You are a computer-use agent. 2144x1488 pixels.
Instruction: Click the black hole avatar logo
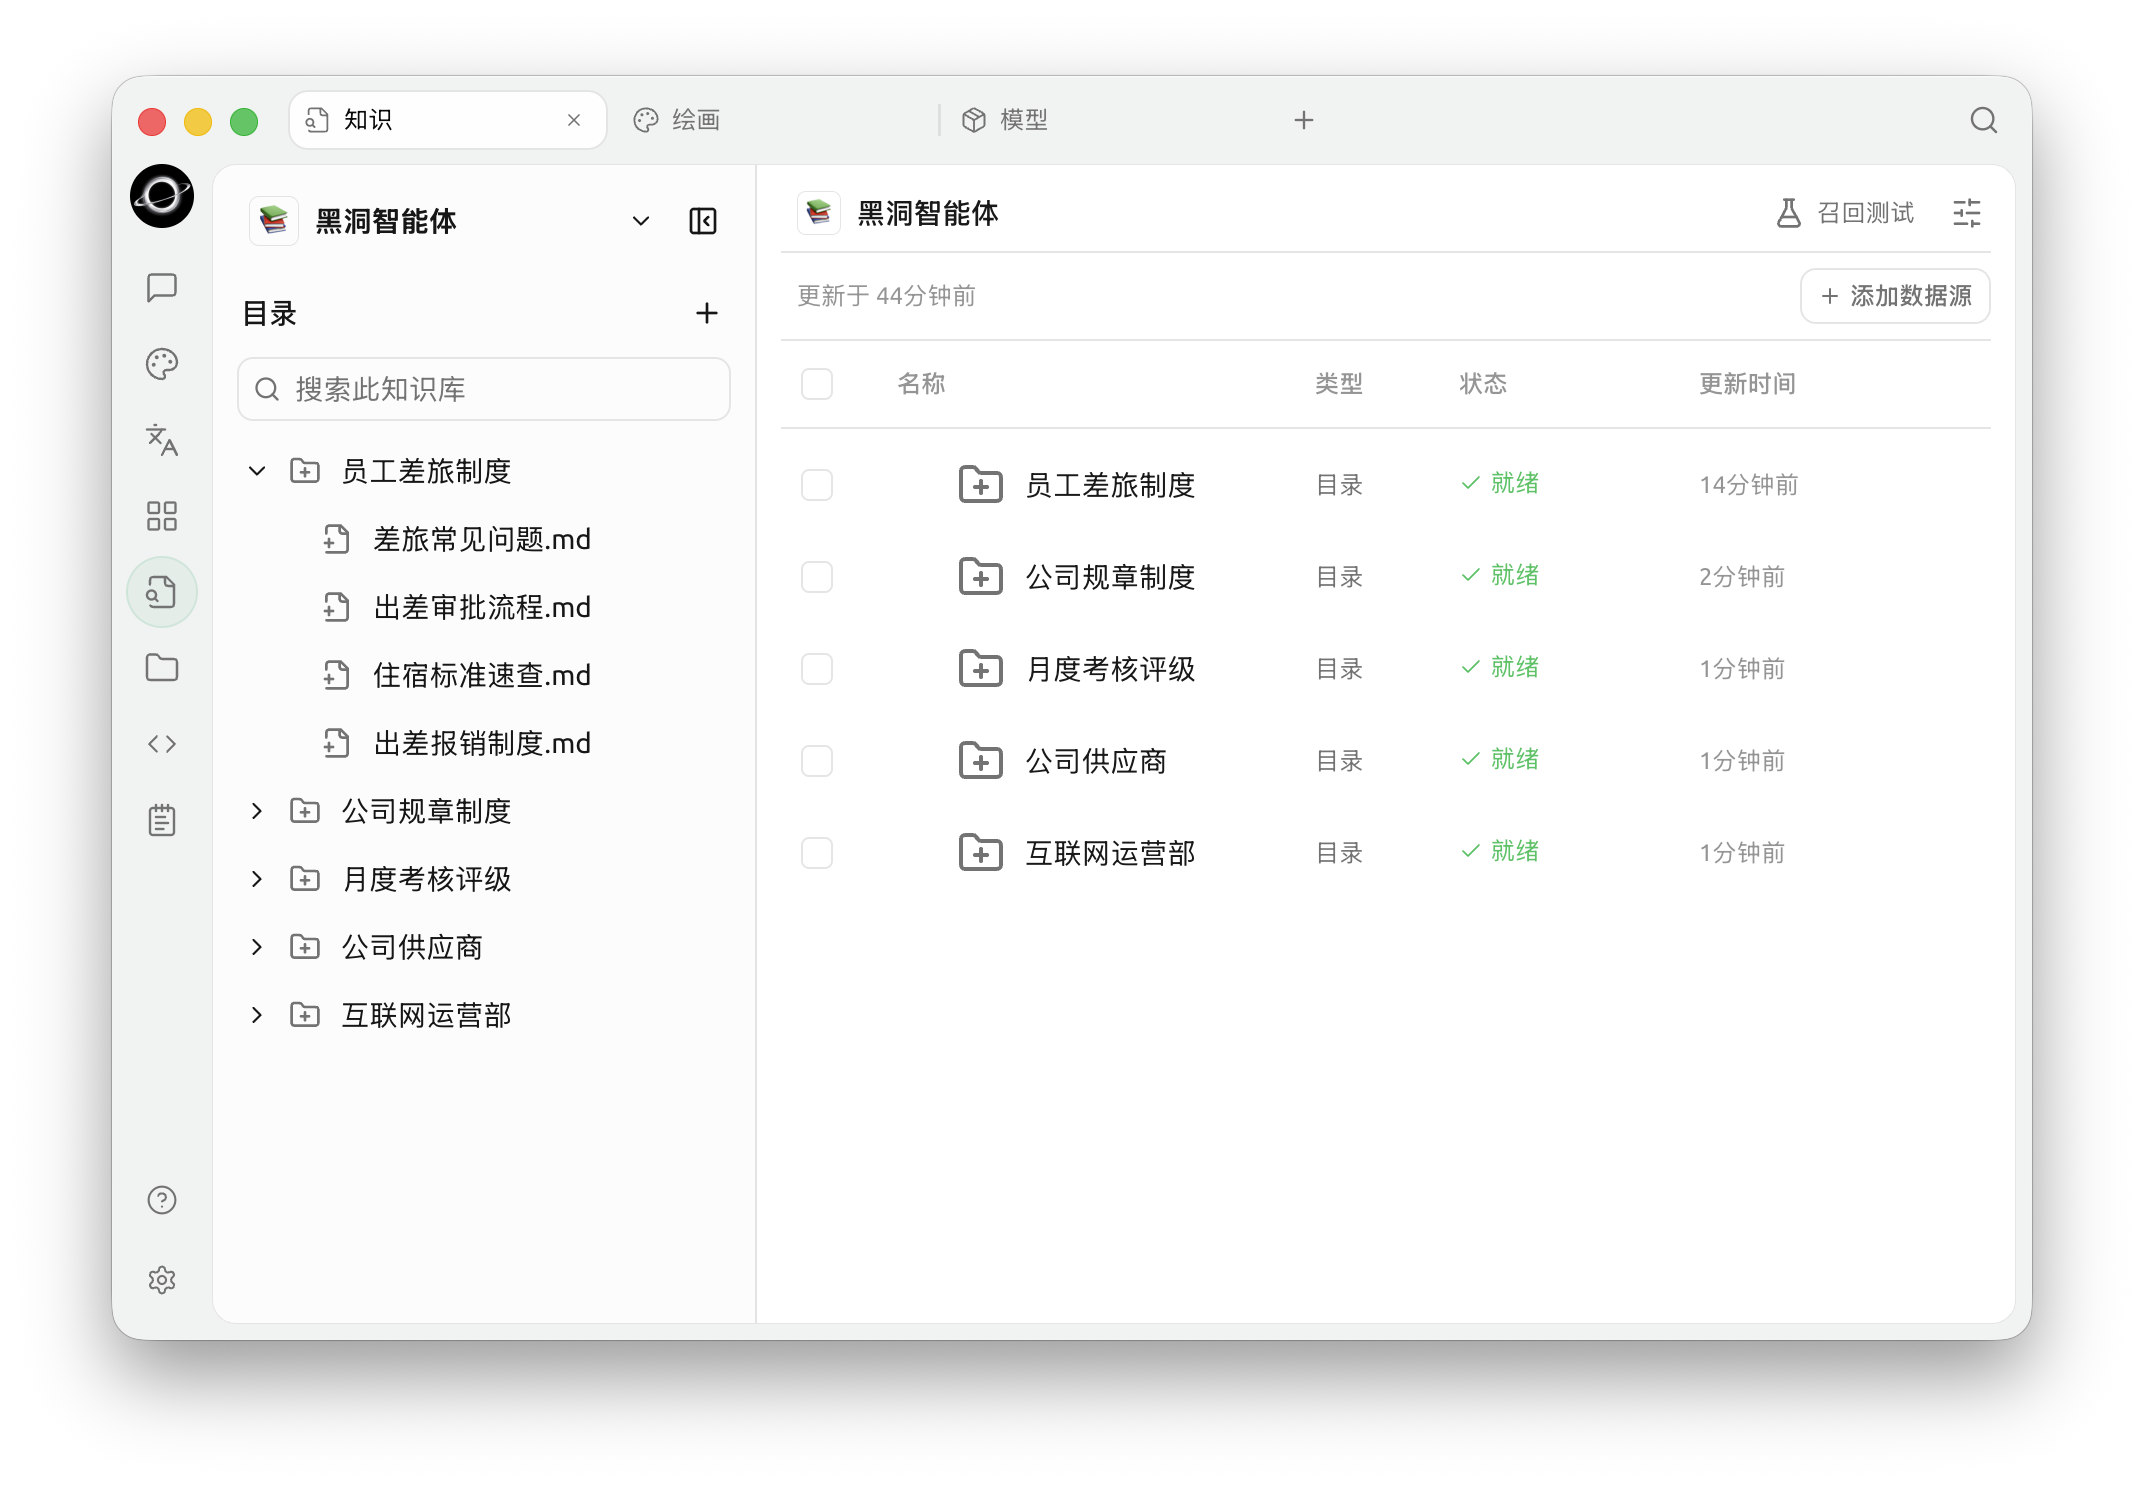(x=162, y=196)
